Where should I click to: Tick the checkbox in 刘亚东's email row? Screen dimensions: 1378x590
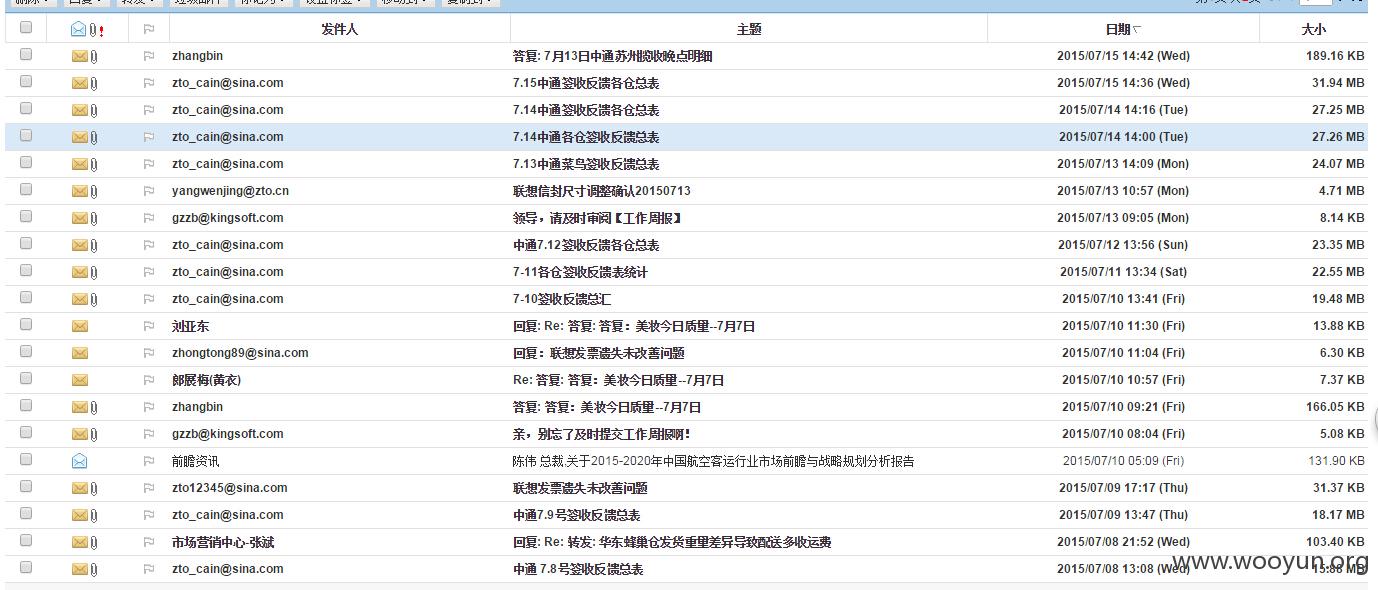click(26, 325)
